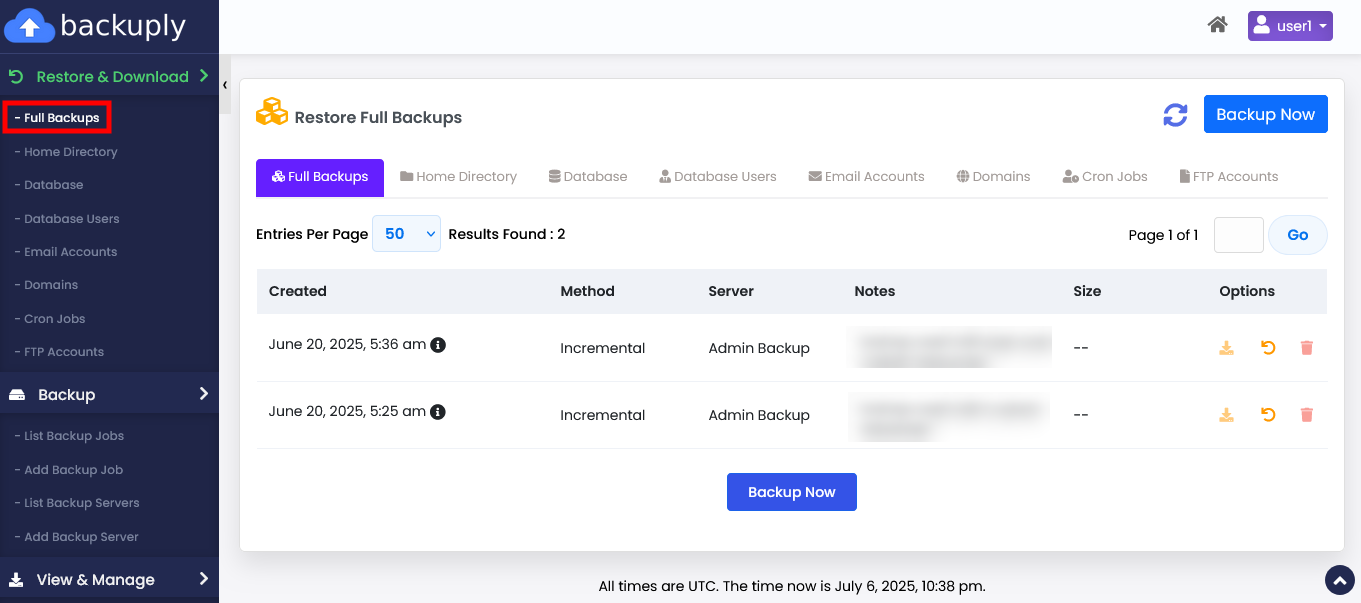Open Add Backup Job in sidebar
This screenshot has height=603, width=1361.
[73, 470]
